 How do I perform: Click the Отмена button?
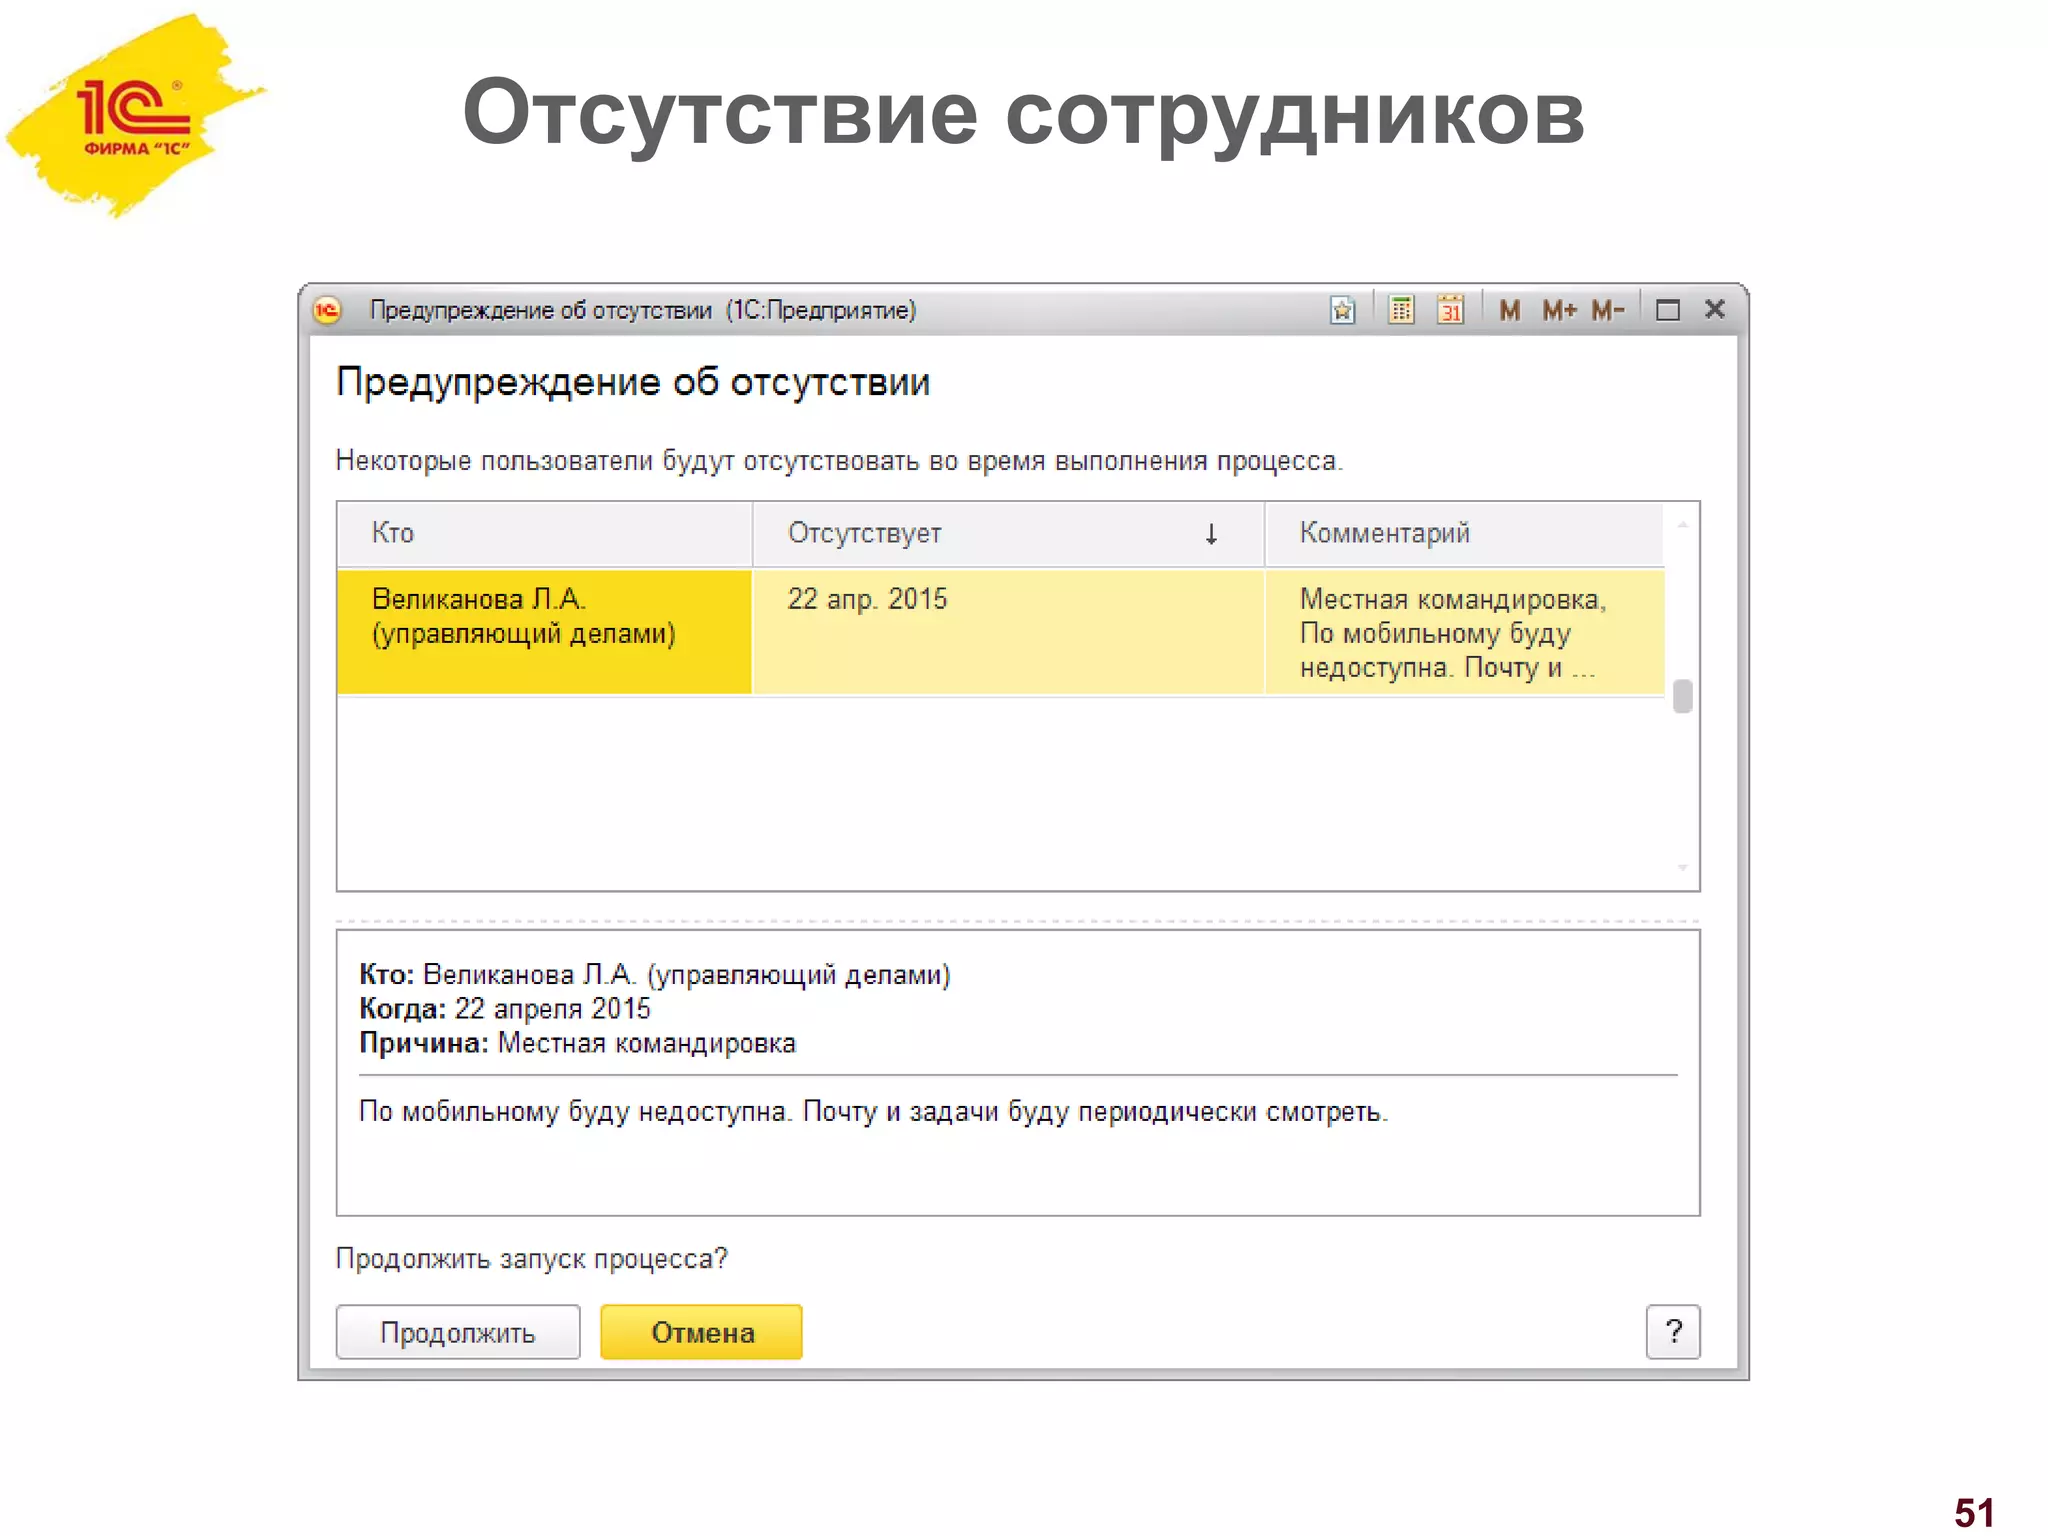[702, 1332]
